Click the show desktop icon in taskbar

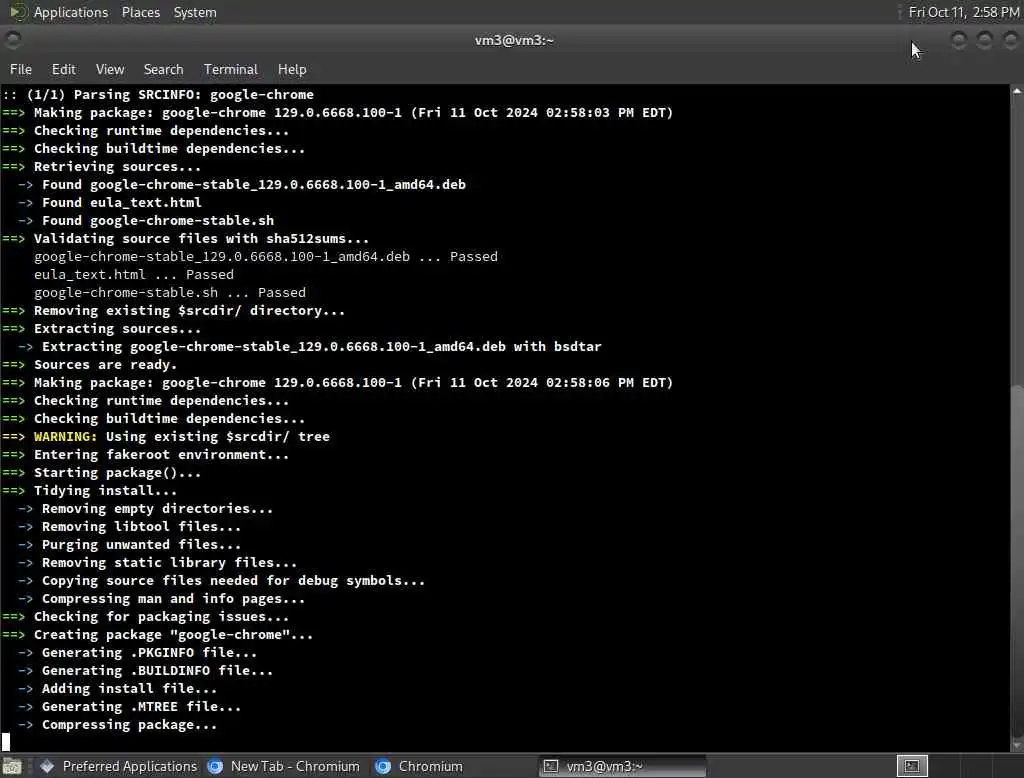(x=12, y=766)
